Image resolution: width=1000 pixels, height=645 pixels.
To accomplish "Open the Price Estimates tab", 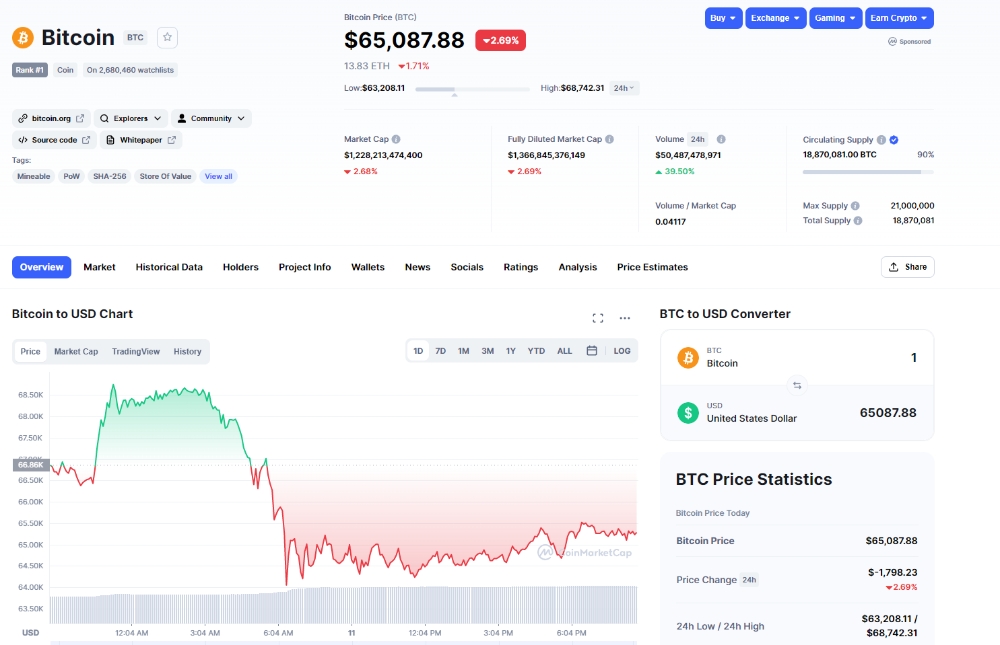I will pyautogui.click(x=652, y=267).
